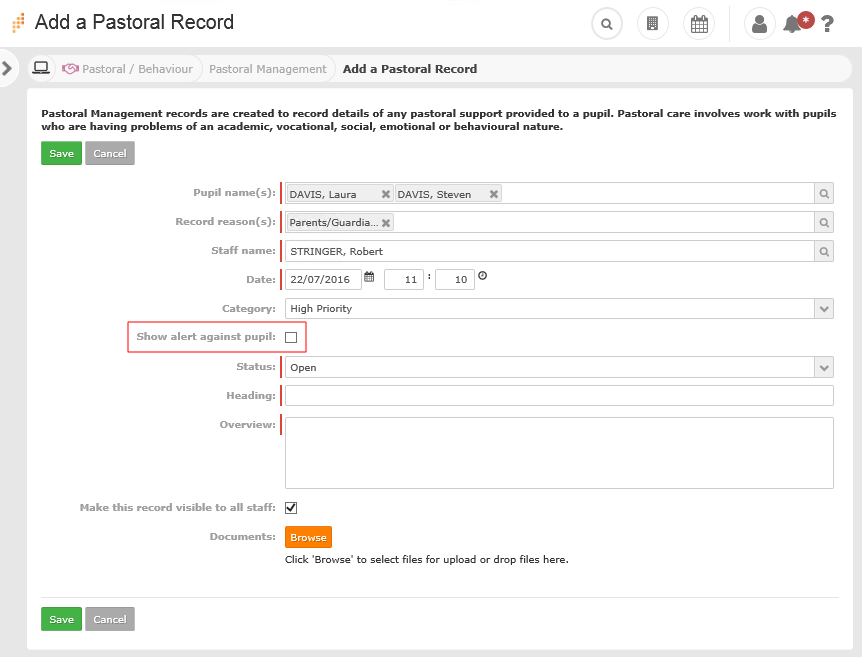Open the calendar icon in top bar
Screen dimensions: 862x657
point(699,24)
